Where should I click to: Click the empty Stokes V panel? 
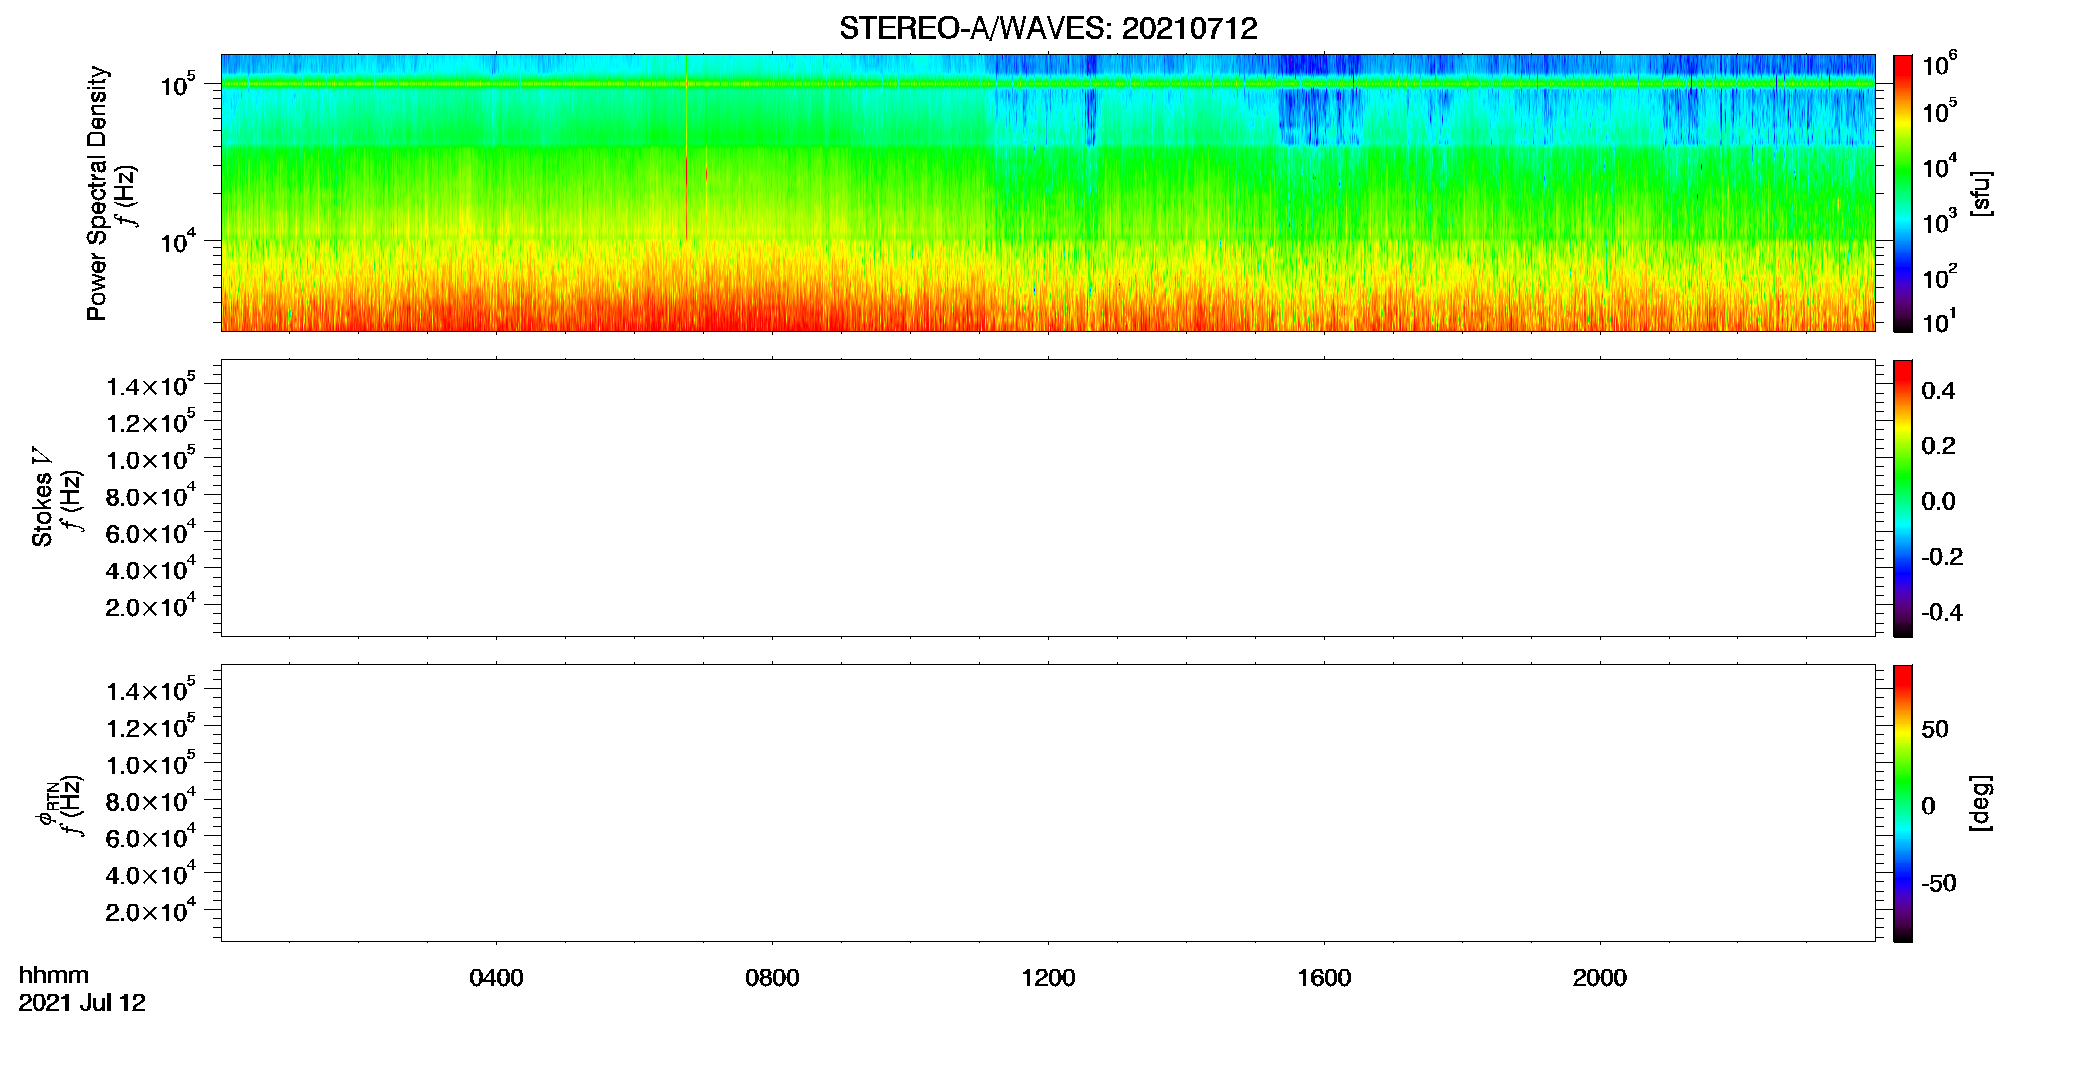[1048, 498]
